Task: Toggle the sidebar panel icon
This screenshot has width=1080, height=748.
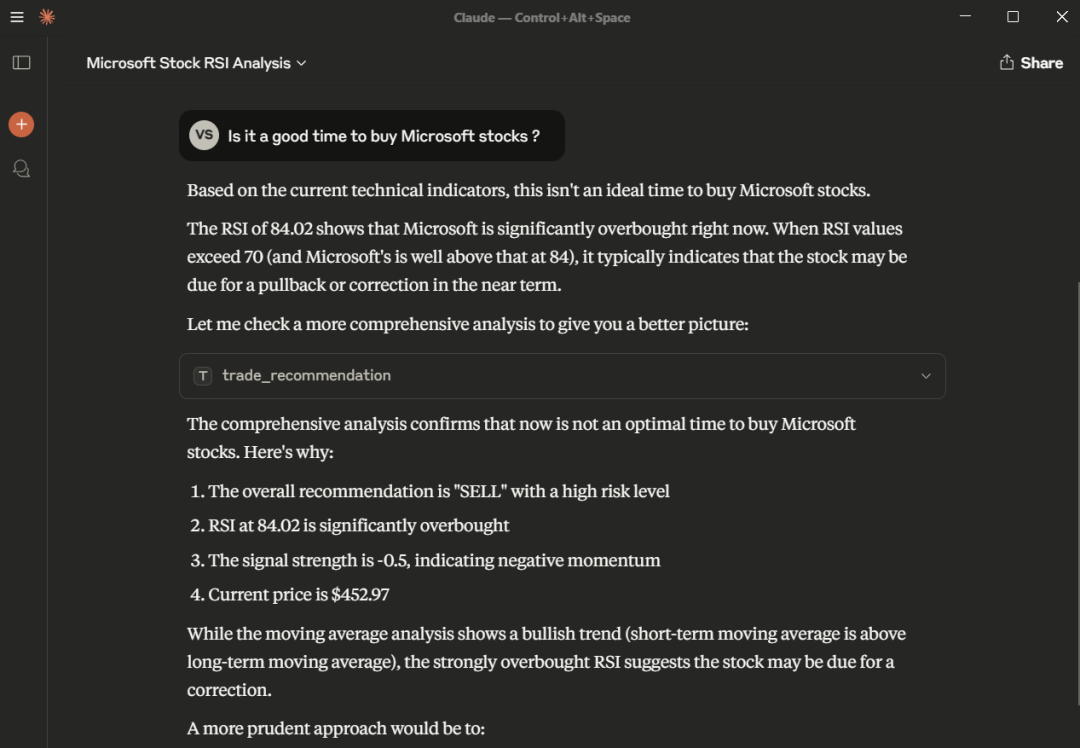Action: coord(21,63)
